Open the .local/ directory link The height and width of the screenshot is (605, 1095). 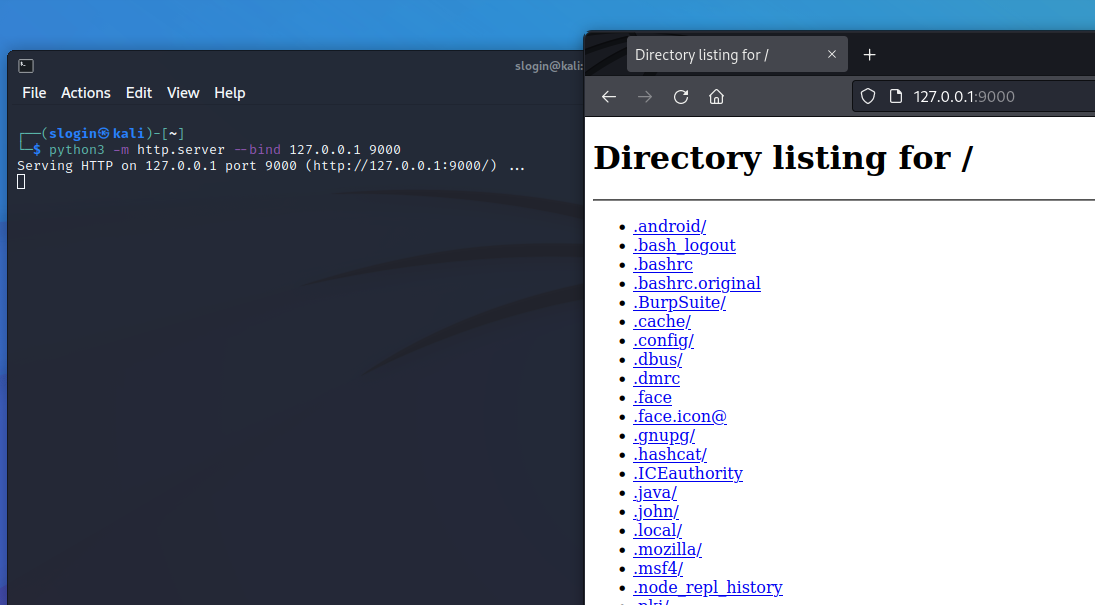tap(658, 530)
